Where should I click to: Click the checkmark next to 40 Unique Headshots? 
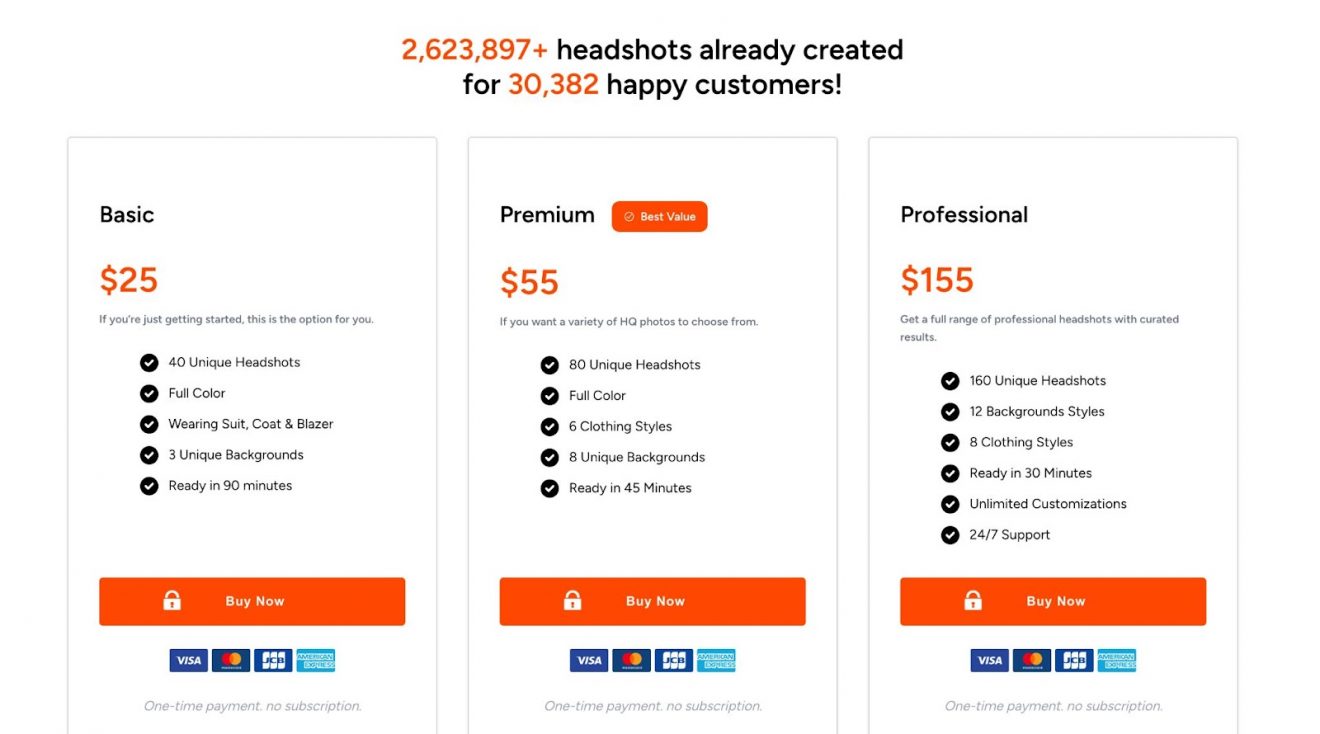tap(149, 362)
